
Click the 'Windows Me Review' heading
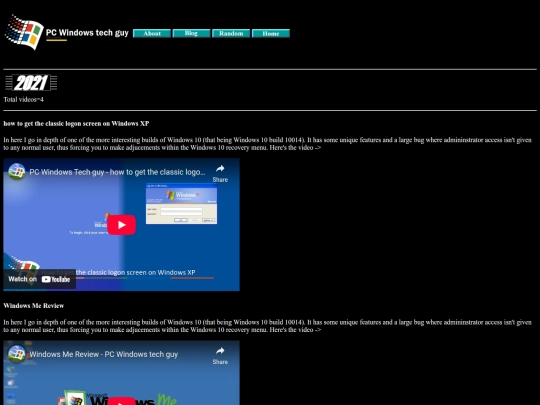coord(34,305)
